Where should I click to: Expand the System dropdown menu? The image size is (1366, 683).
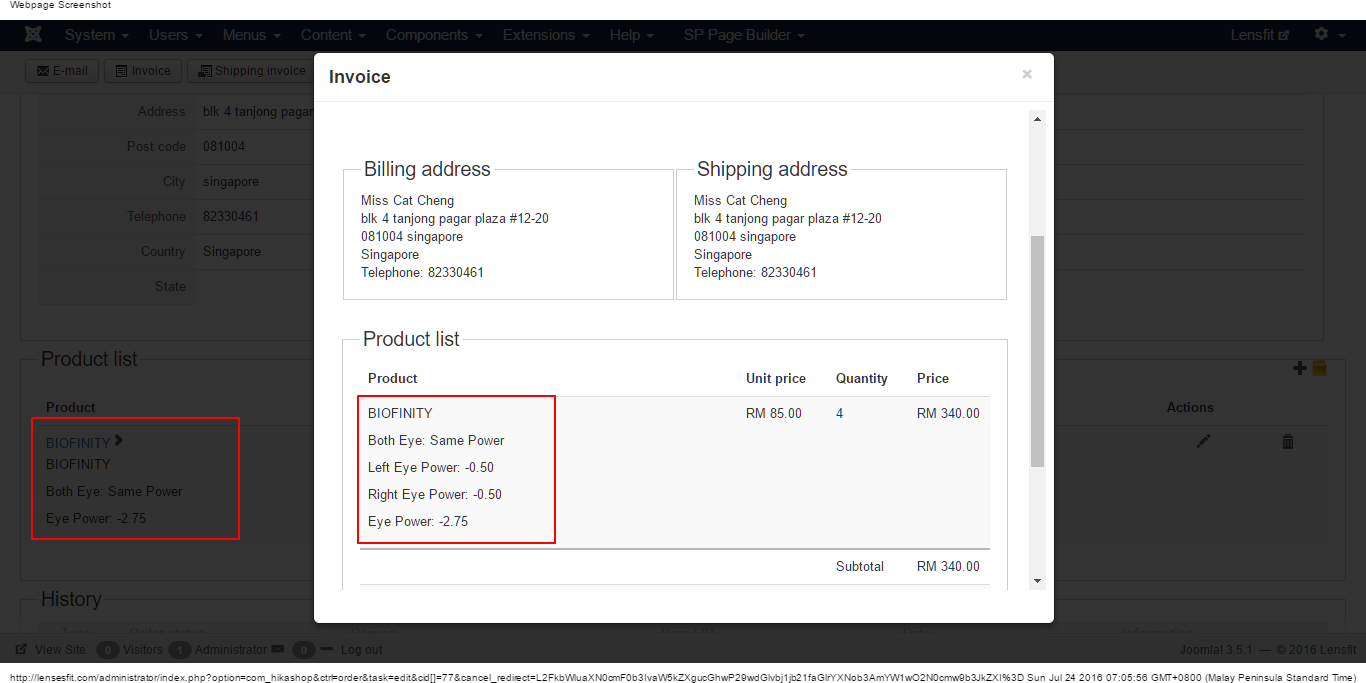96,35
